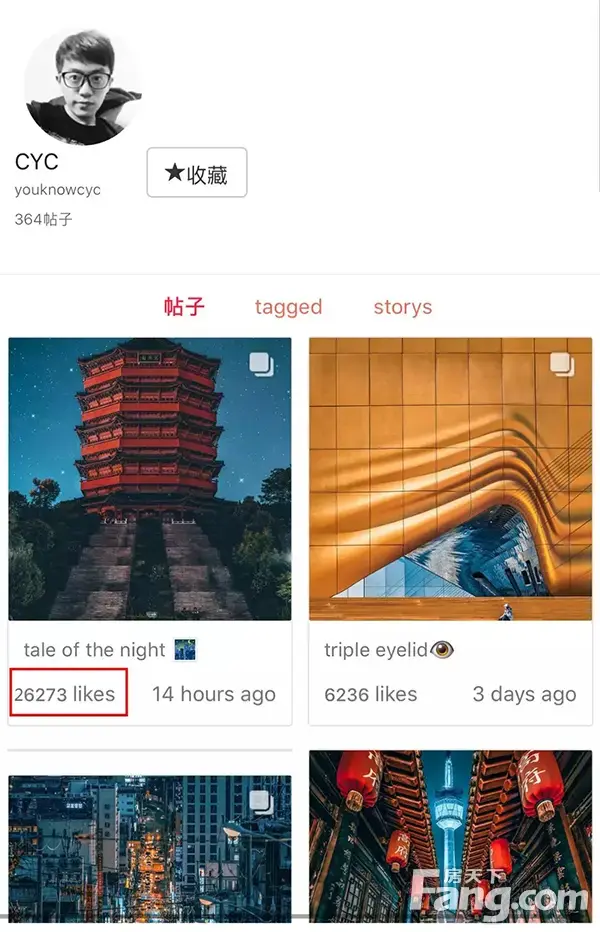Switch to the 帖子 tab

[x=184, y=307]
